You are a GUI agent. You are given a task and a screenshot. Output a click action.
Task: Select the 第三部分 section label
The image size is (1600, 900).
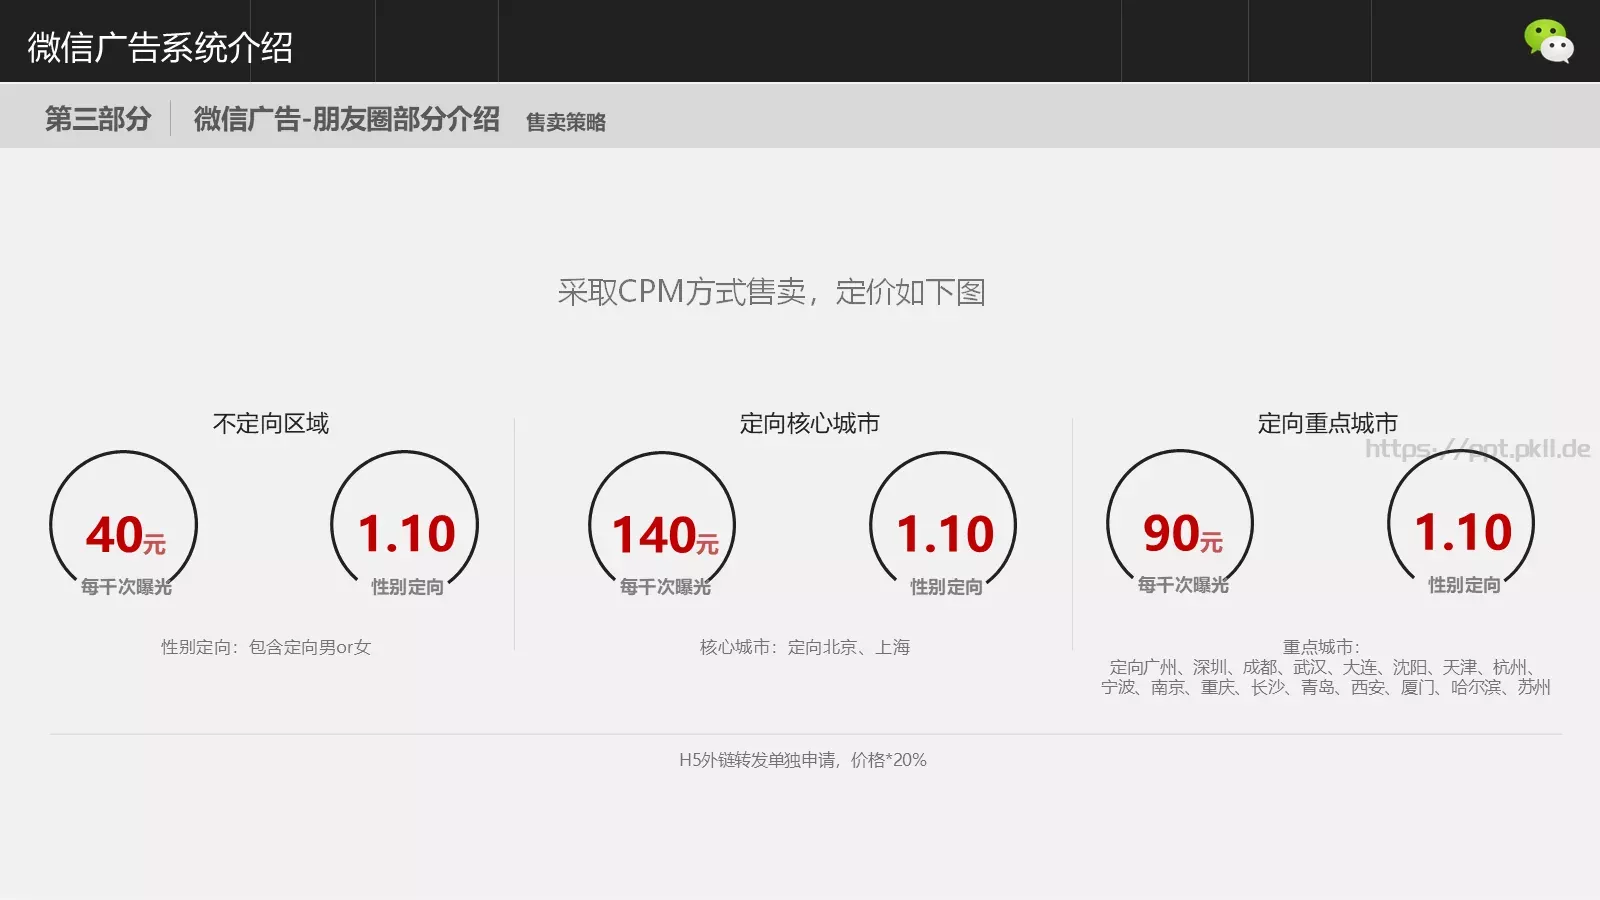coord(98,119)
